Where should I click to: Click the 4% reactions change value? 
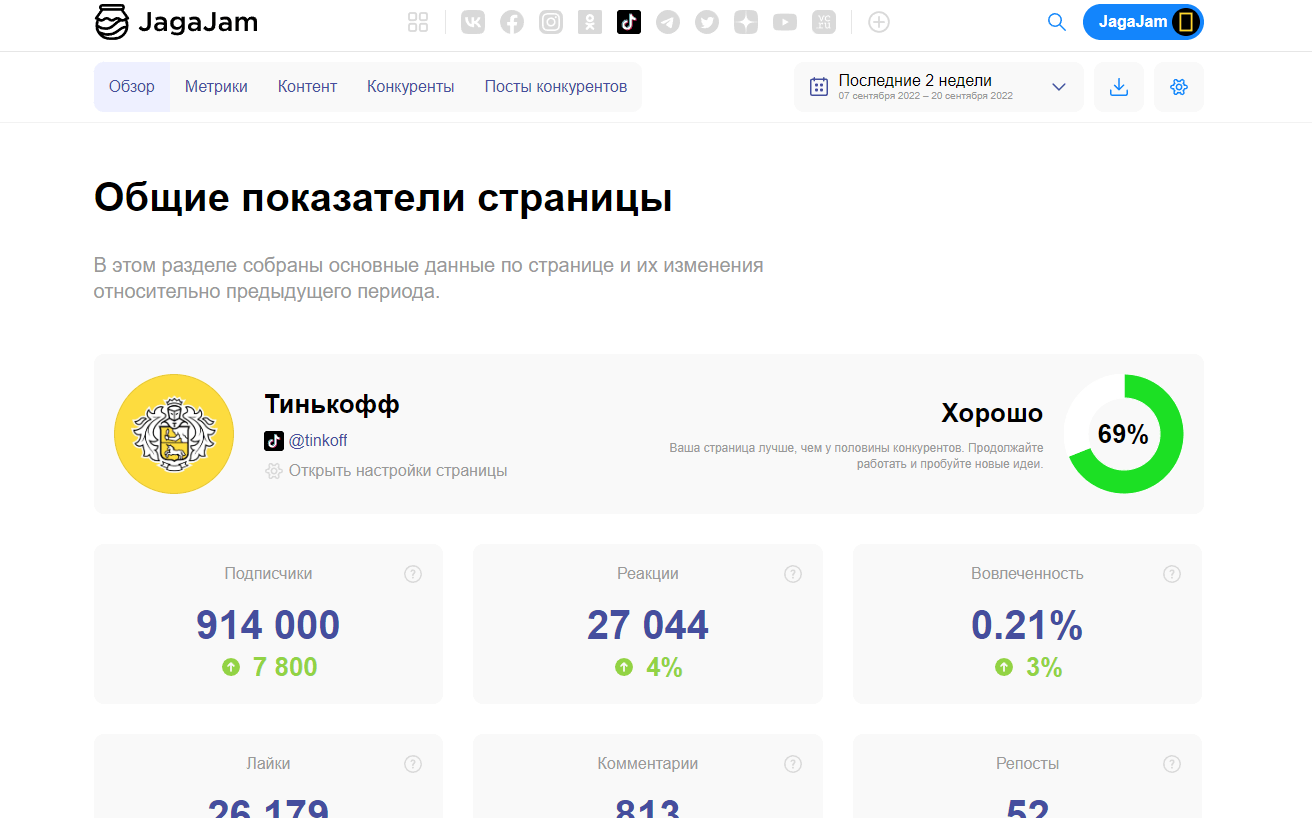point(664,667)
